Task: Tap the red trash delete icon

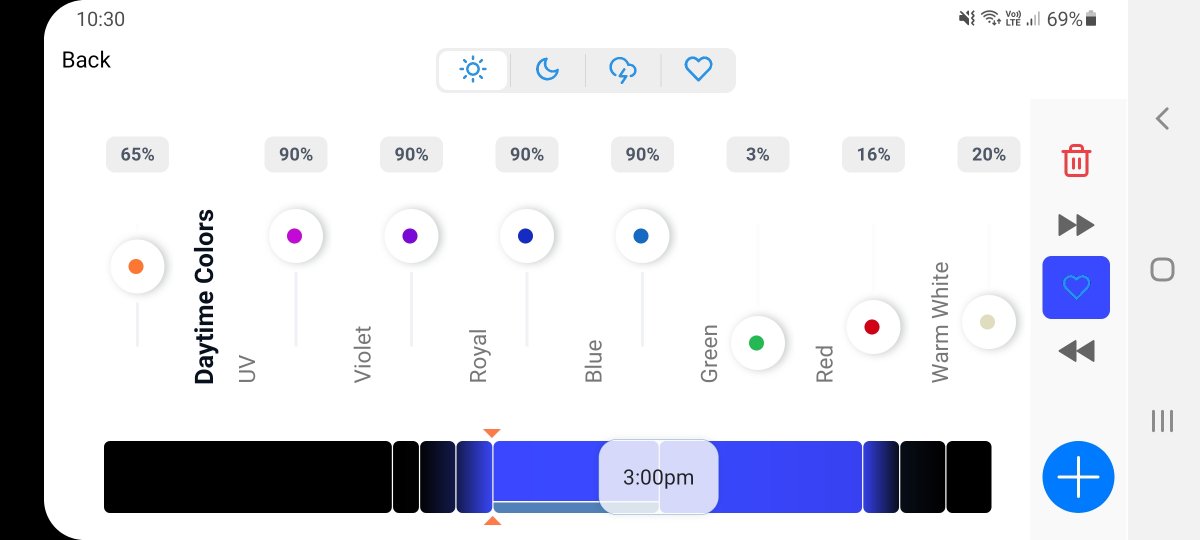Action: (1076, 160)
